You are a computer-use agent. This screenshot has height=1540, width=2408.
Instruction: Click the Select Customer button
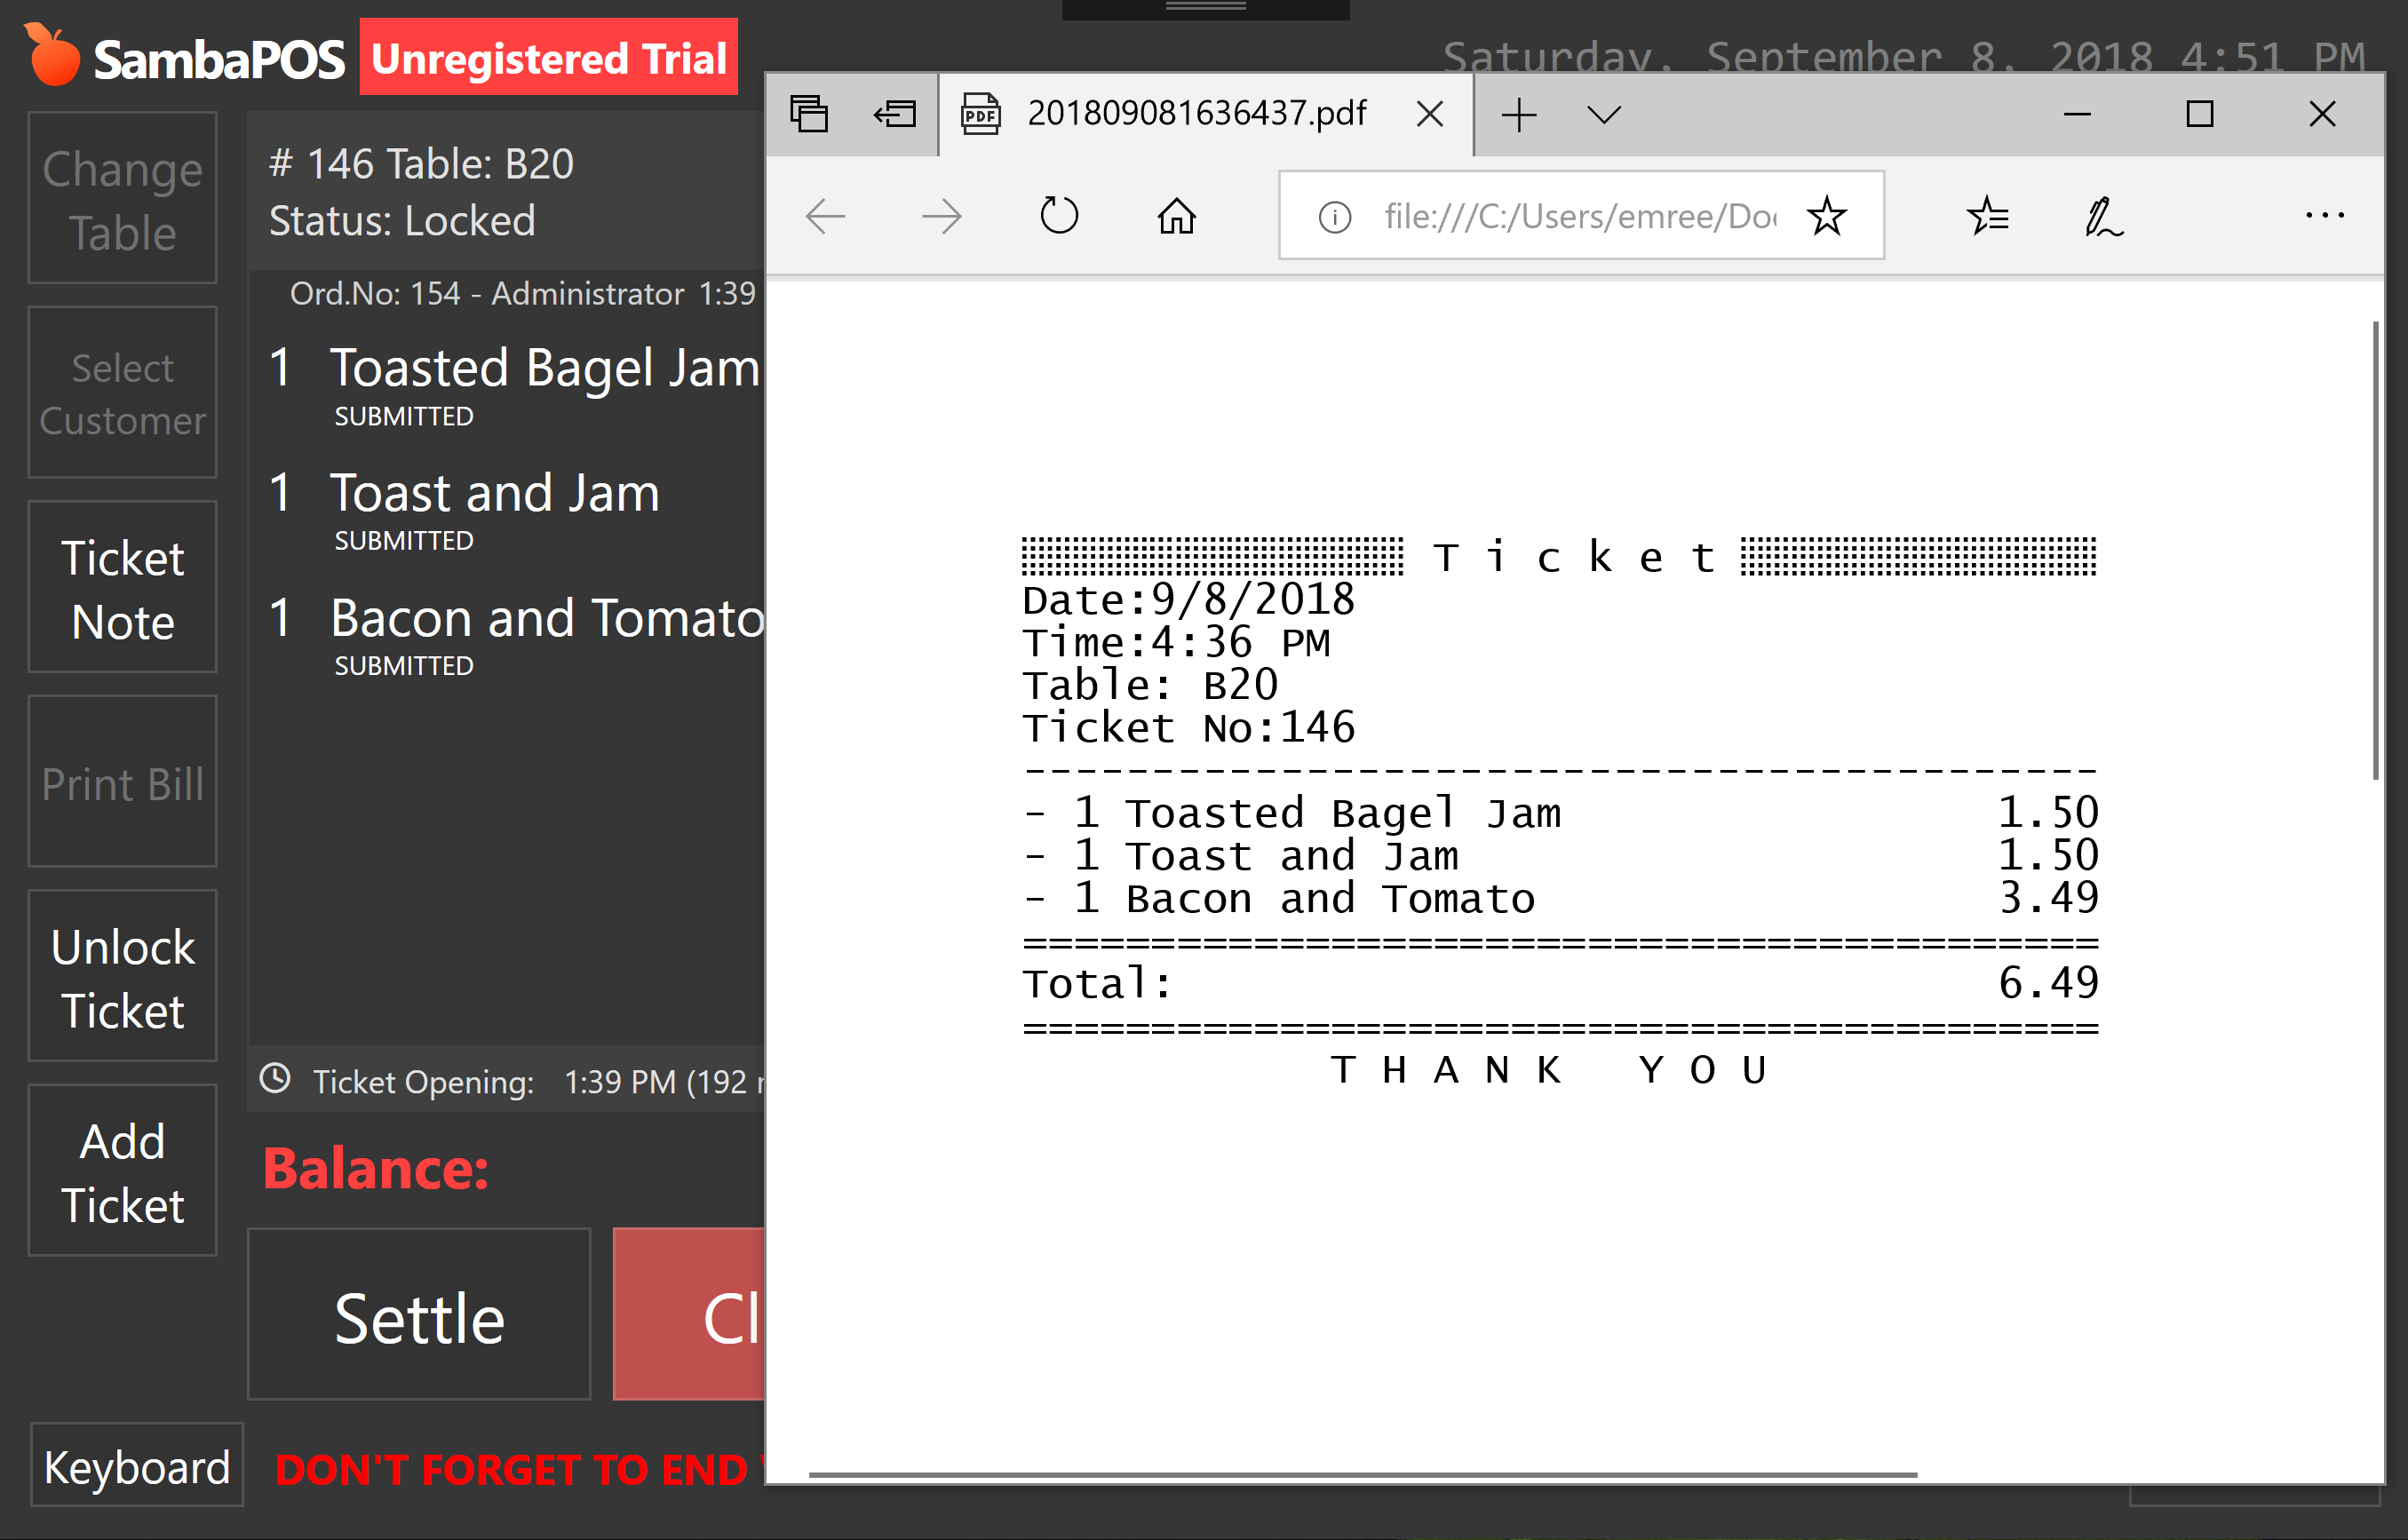[122, 393]
